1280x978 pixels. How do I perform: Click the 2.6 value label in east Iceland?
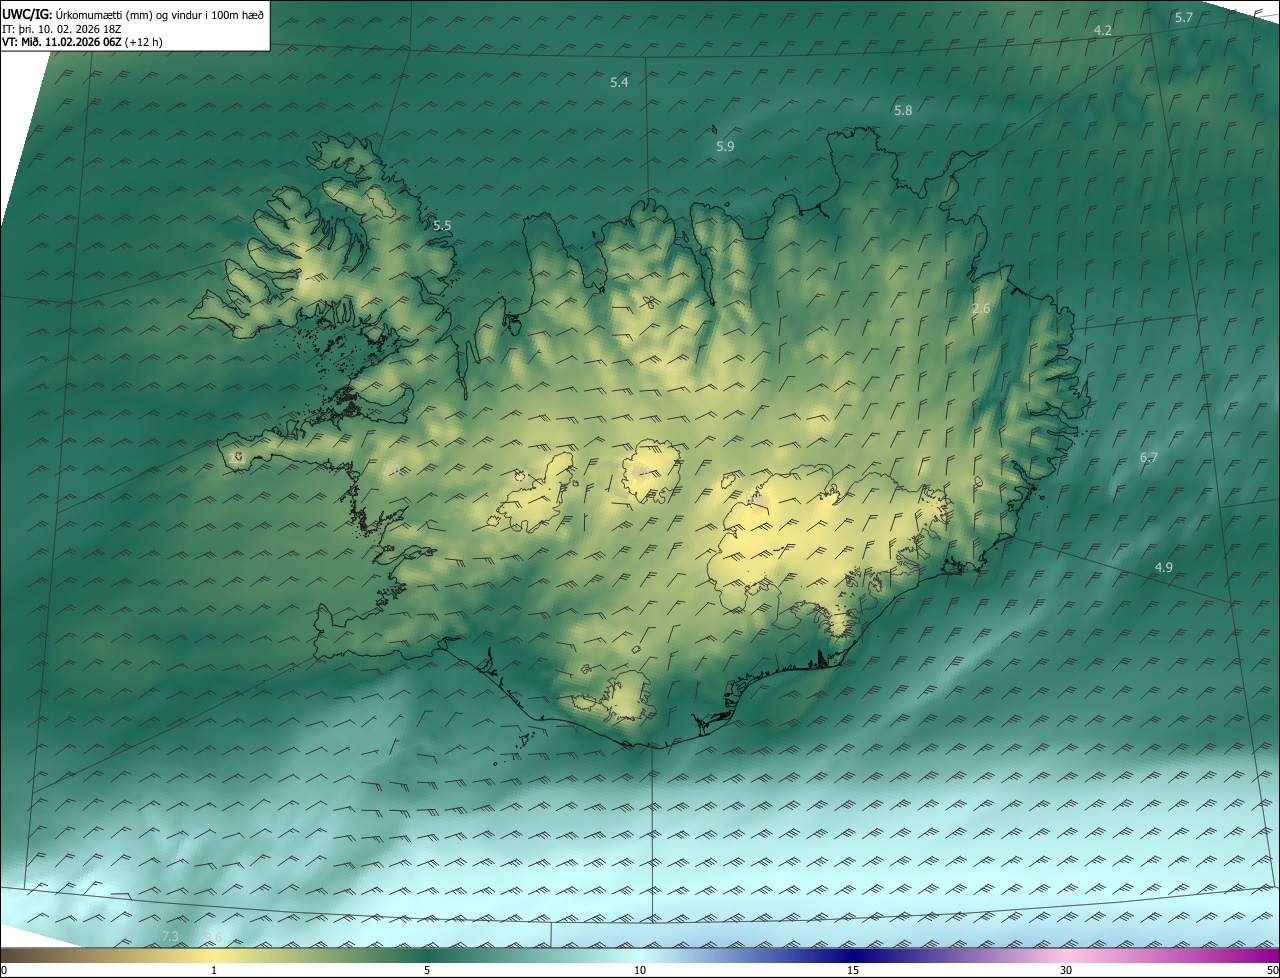(981, 308)
